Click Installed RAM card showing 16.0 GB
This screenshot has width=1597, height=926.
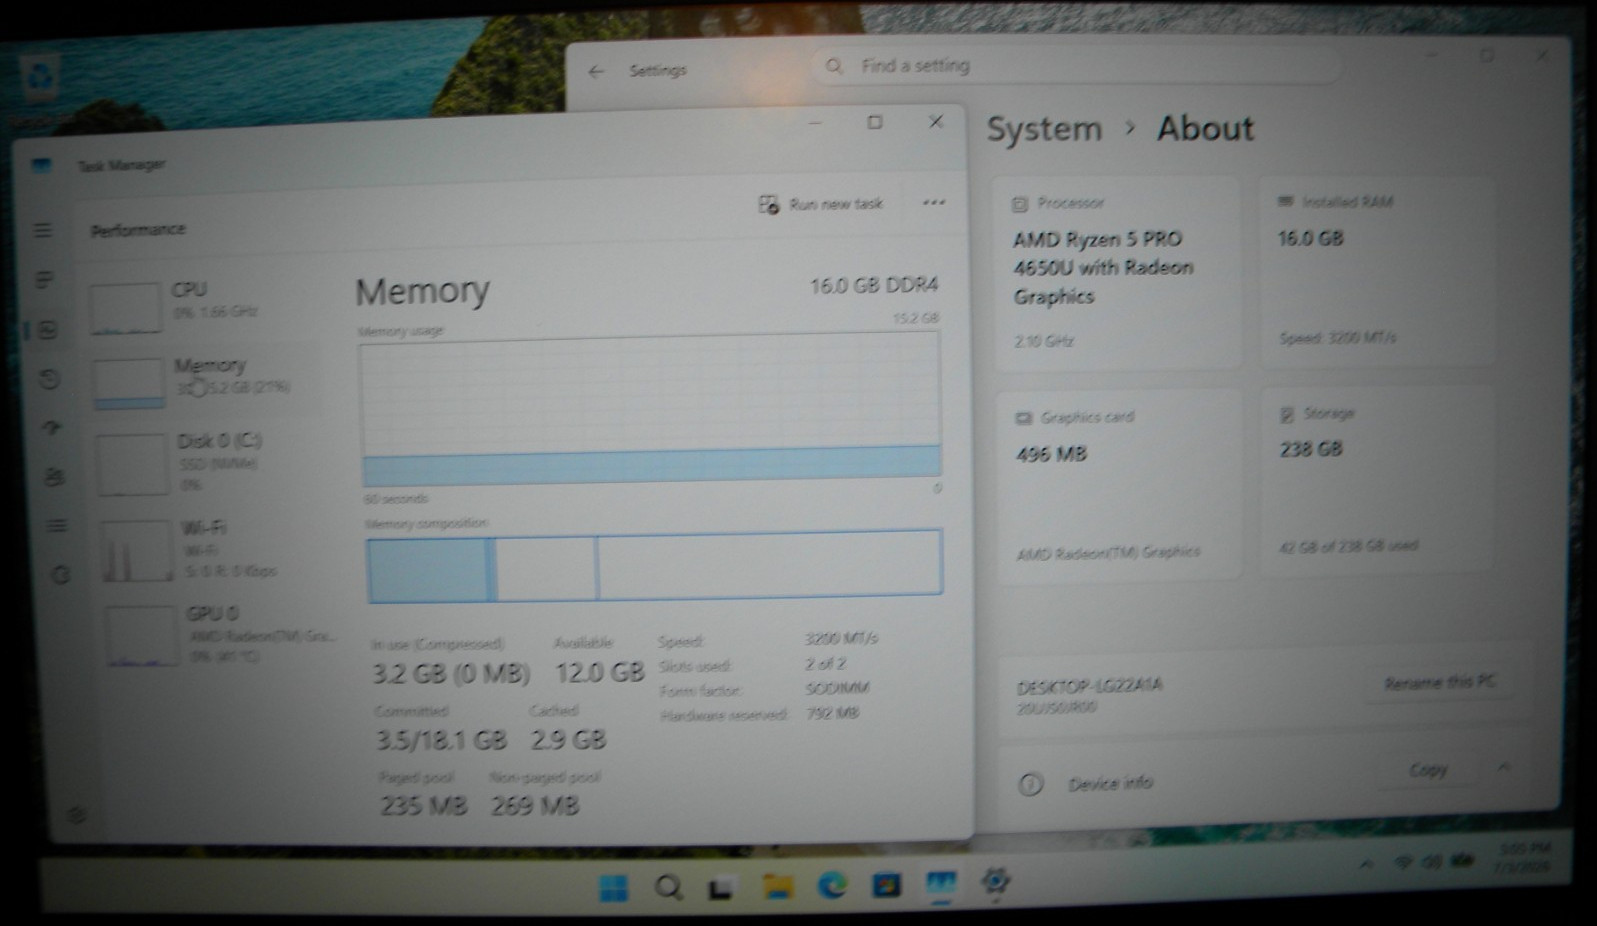1377,271
